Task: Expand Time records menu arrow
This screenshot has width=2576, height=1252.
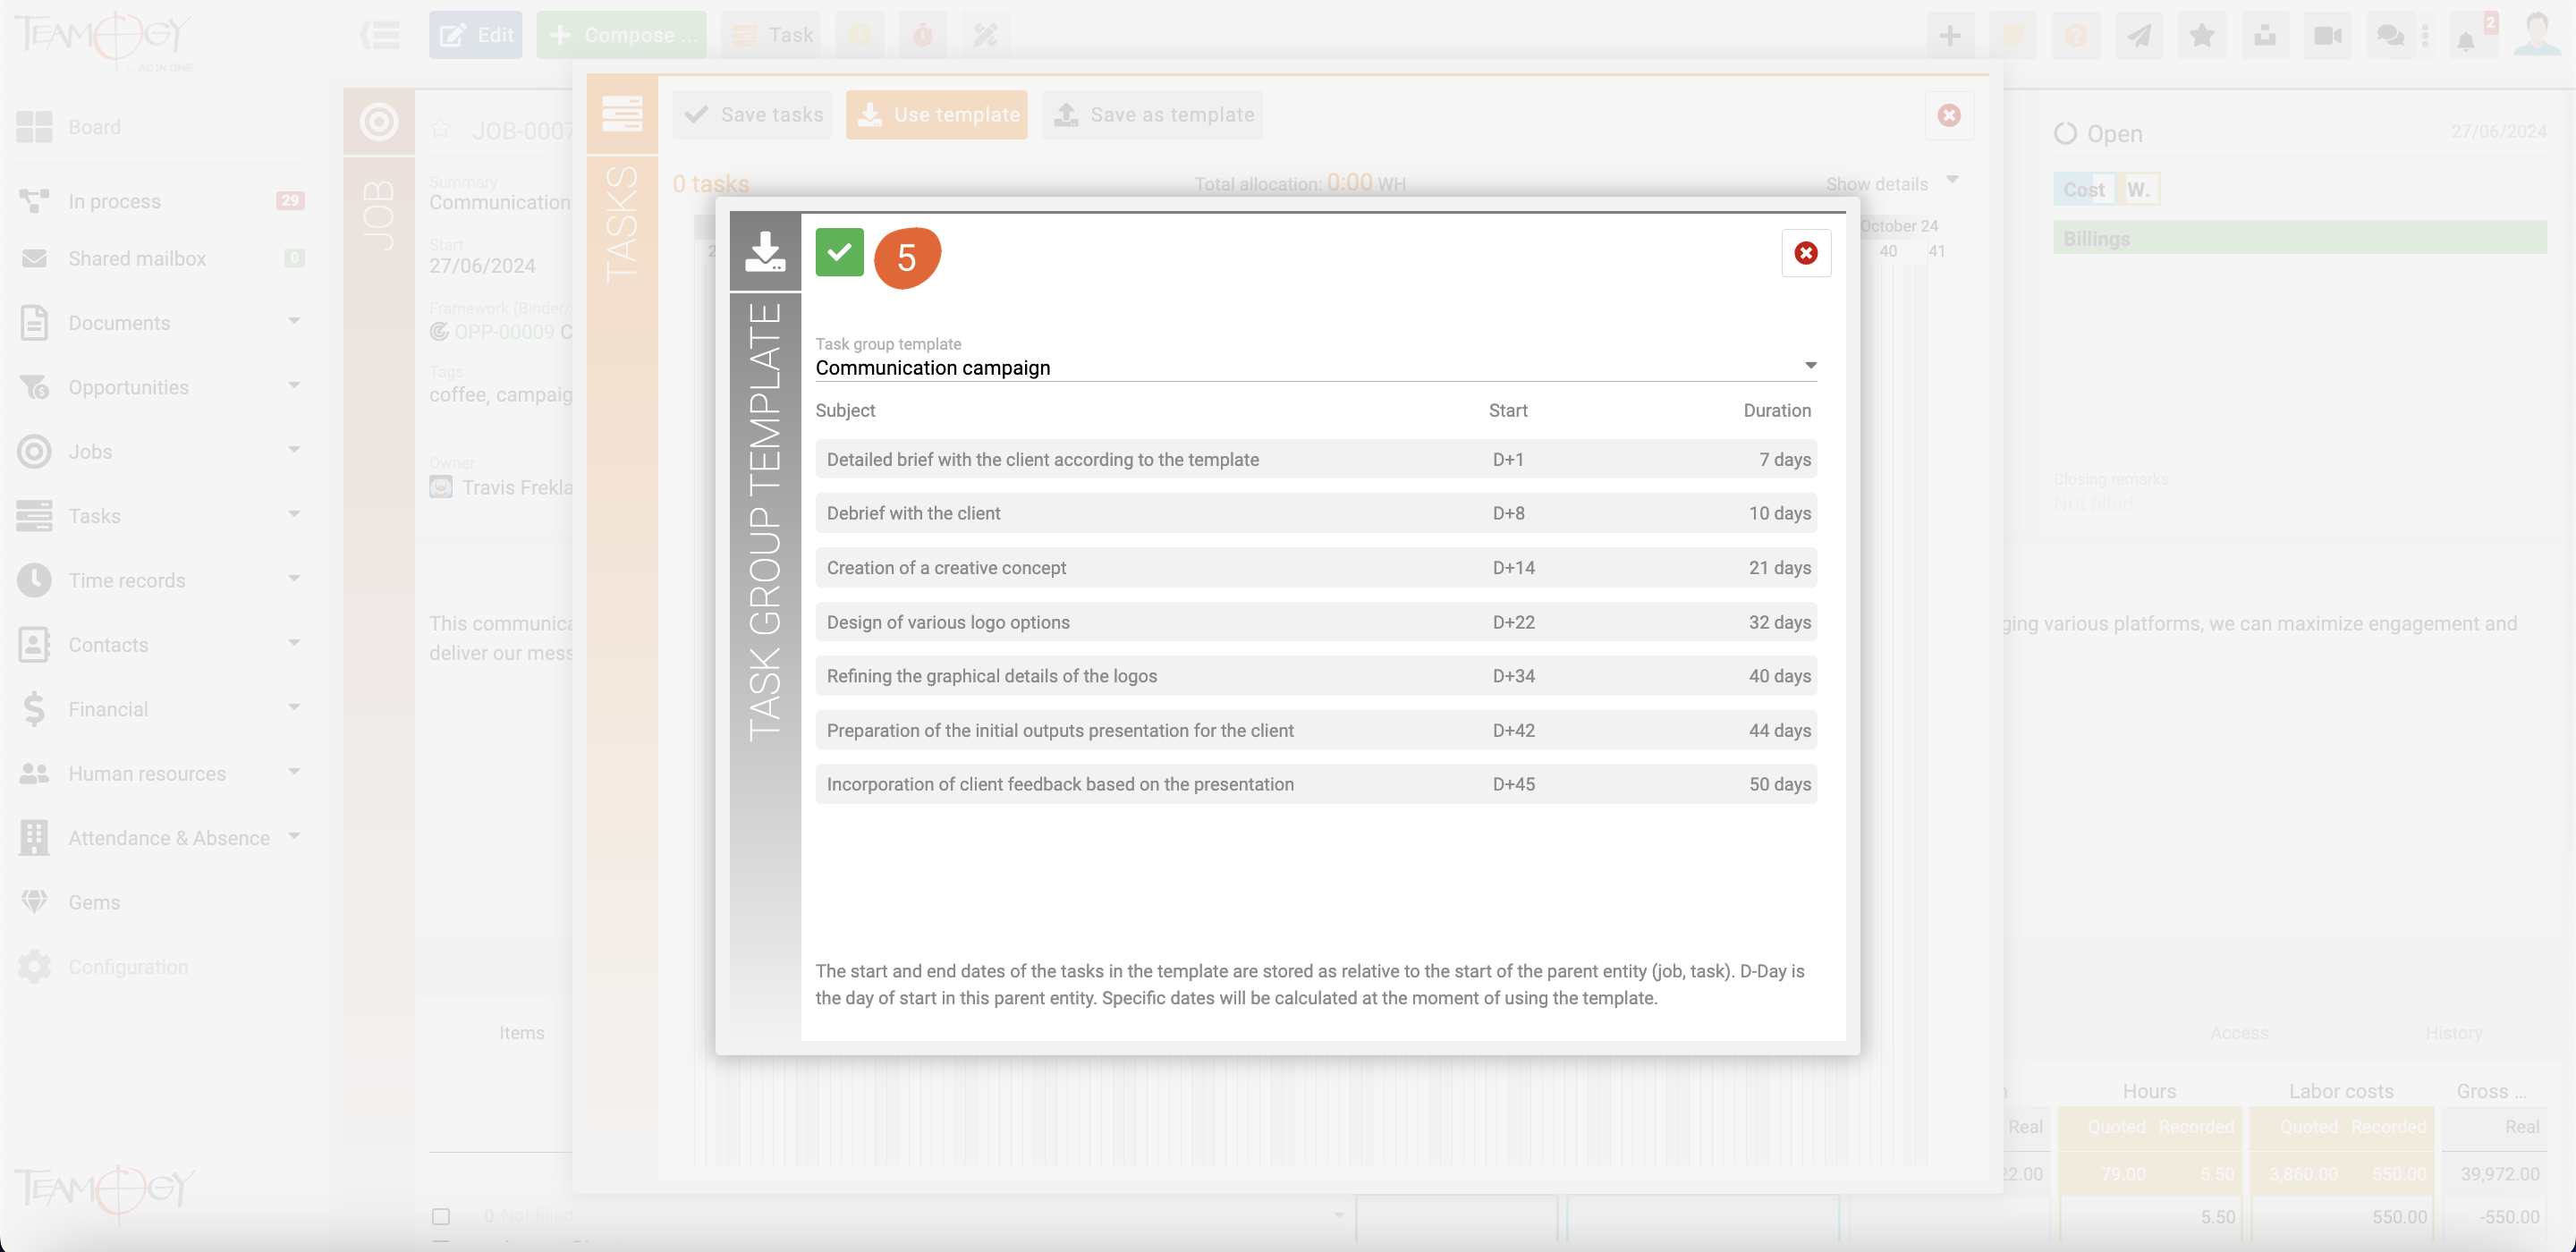Action: [294, 578]
